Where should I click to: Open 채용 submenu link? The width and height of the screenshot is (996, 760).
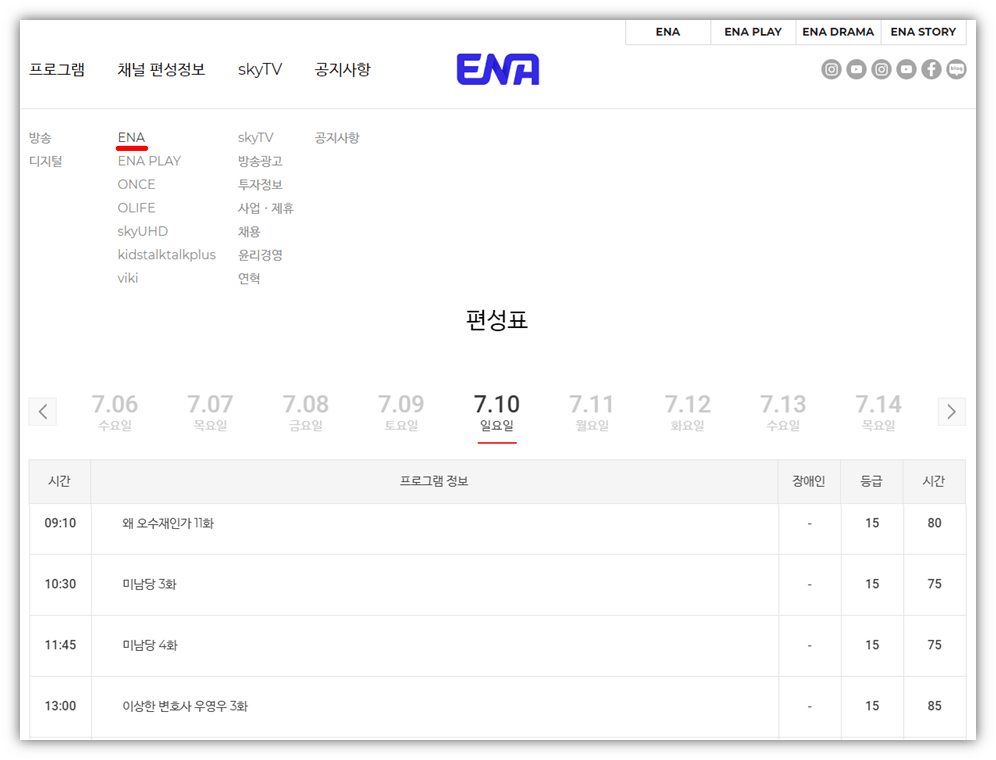(249, 231)
